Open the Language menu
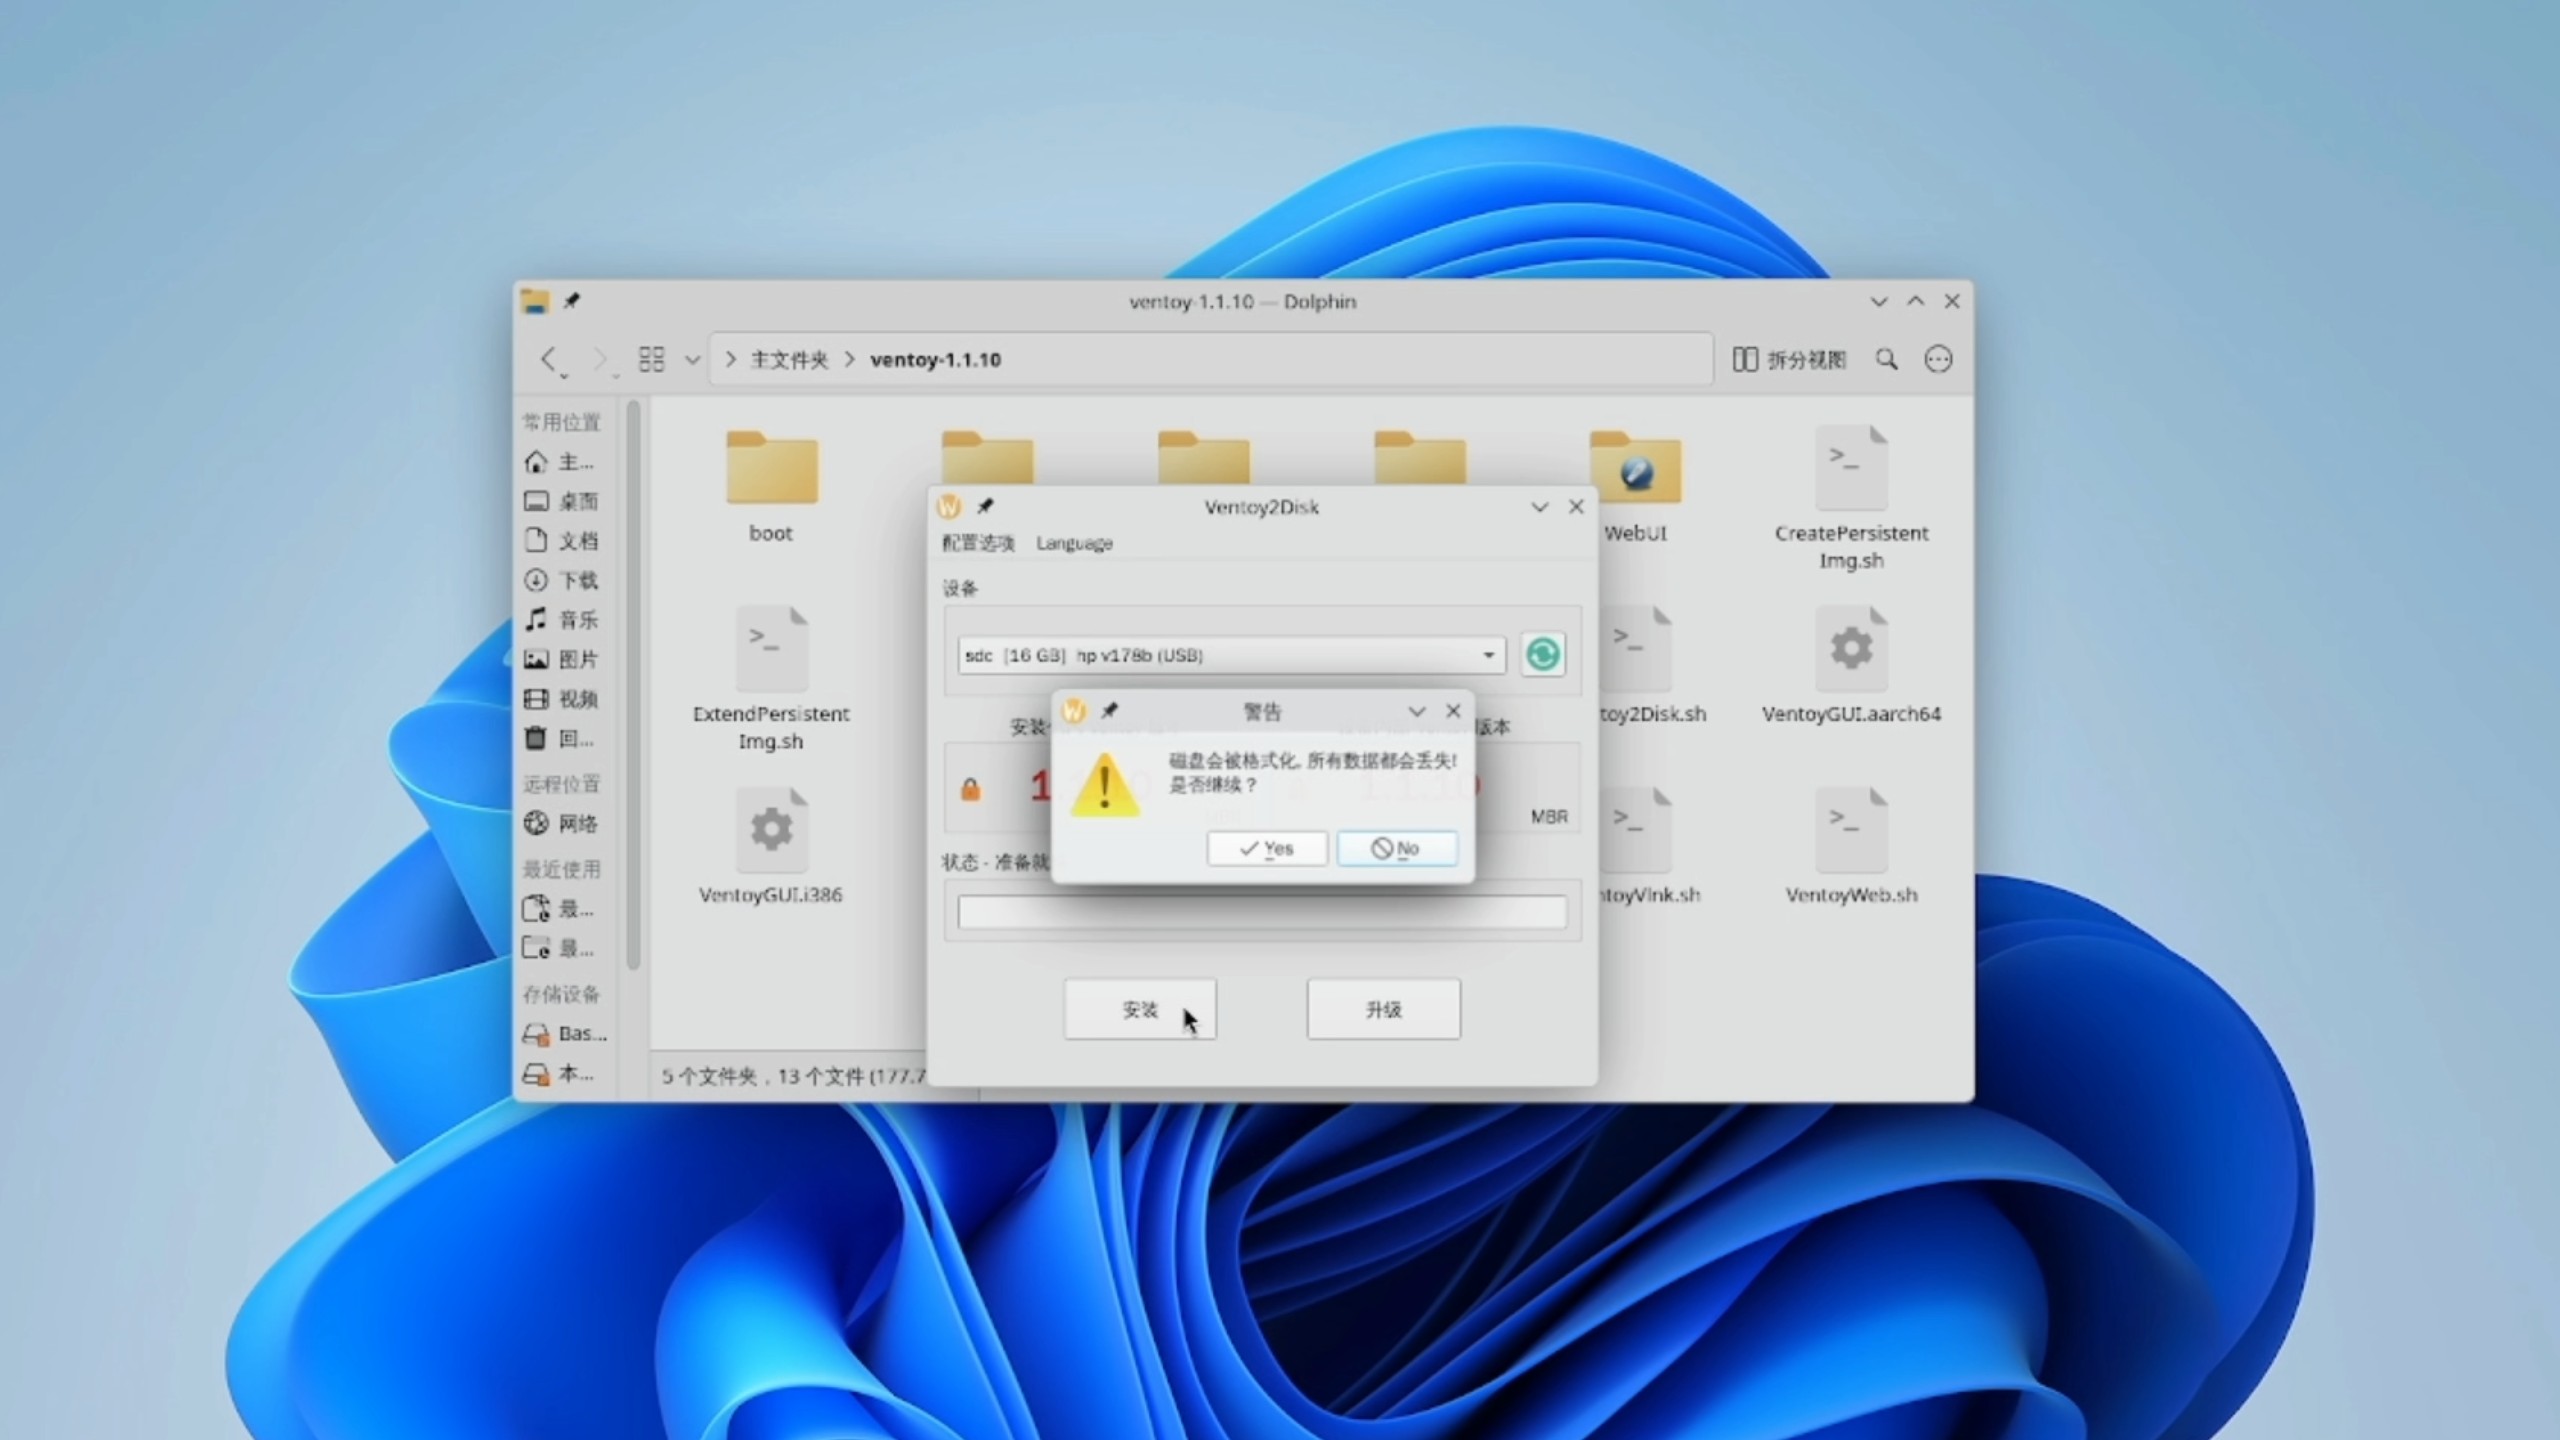Viewport: 2560px width, 1440px height. pyautogui.click(x=1074, y=543)
